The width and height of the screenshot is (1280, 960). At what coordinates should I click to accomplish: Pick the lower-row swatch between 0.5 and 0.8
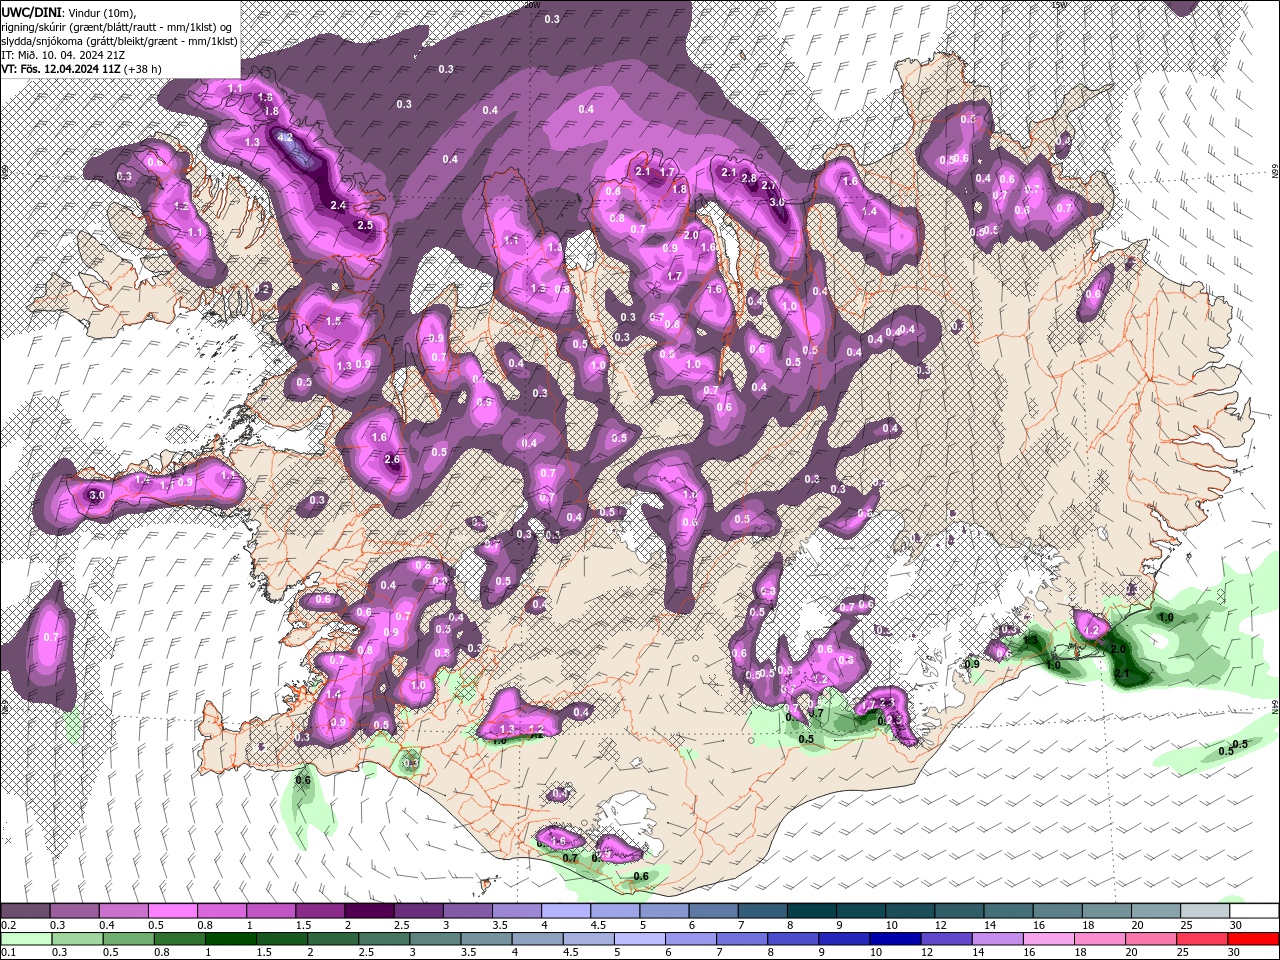point(127,939)
